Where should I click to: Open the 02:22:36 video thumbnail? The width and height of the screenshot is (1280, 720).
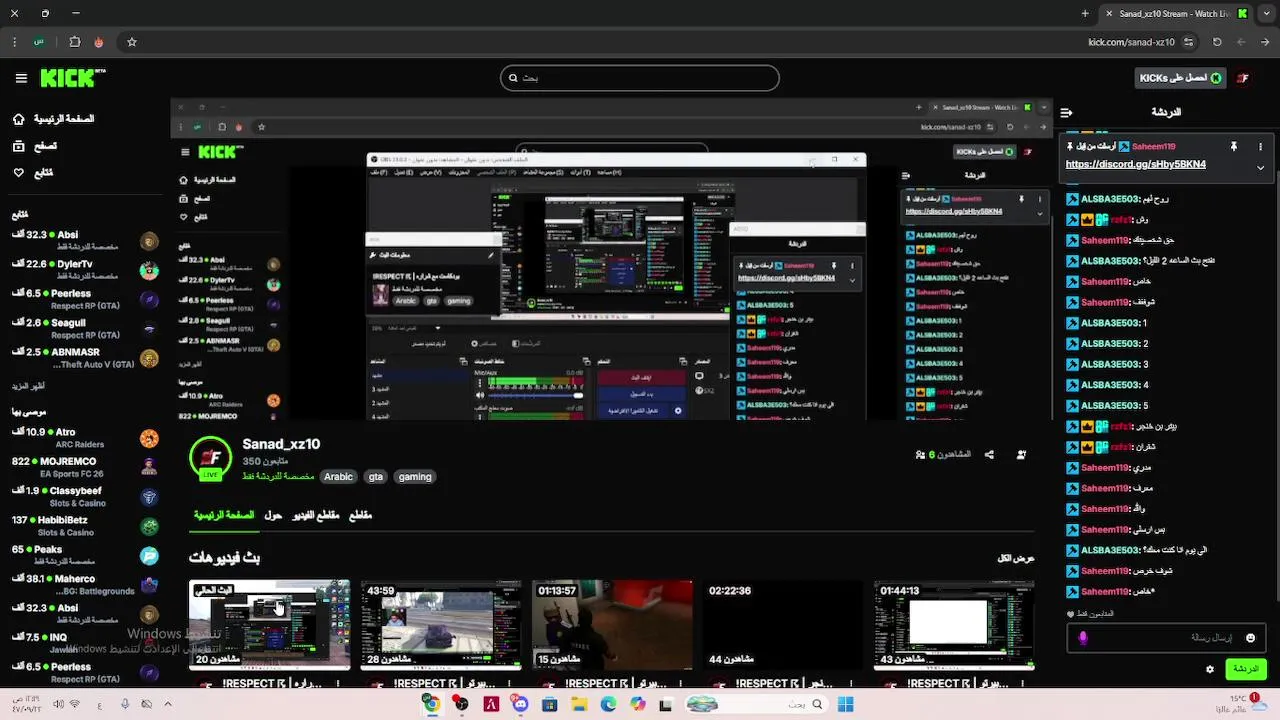(783, 625)
